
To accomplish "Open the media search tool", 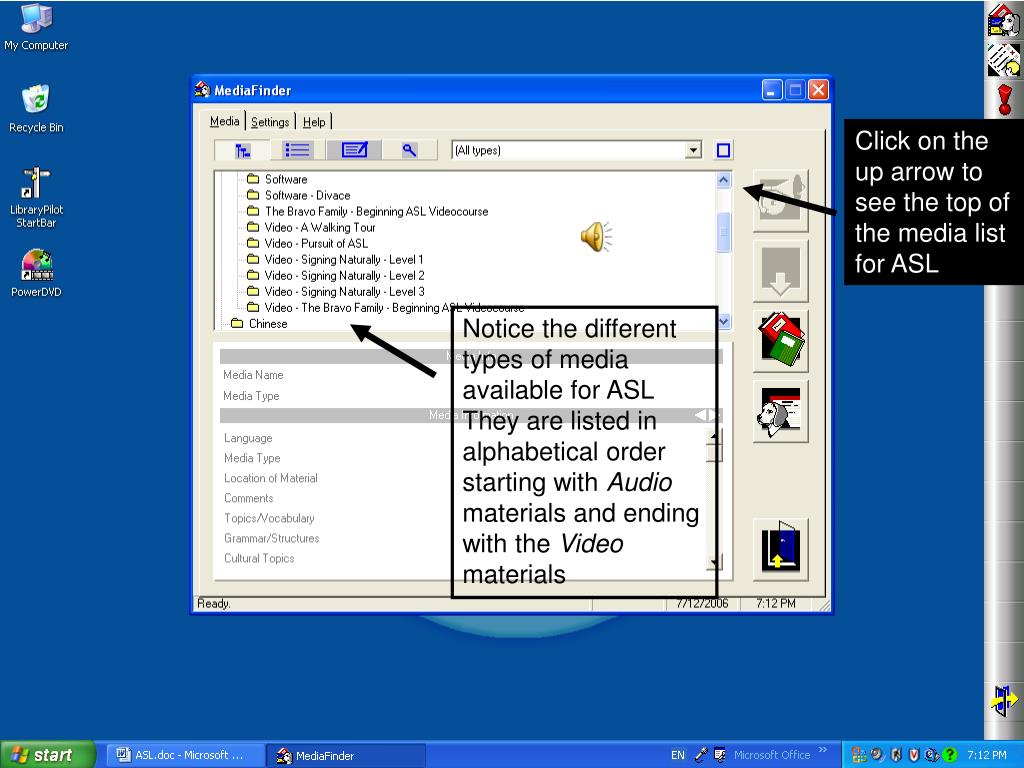I will point(409,151).
